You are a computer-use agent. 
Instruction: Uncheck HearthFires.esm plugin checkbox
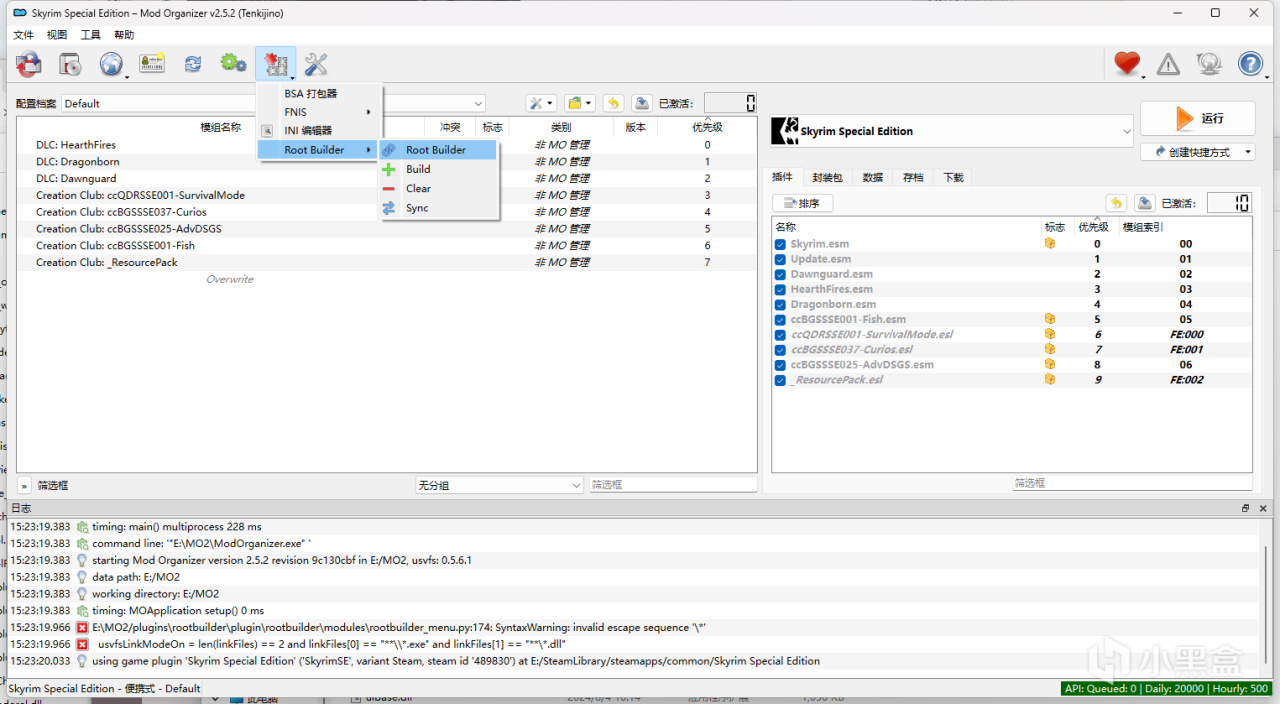tap(780, 289)
